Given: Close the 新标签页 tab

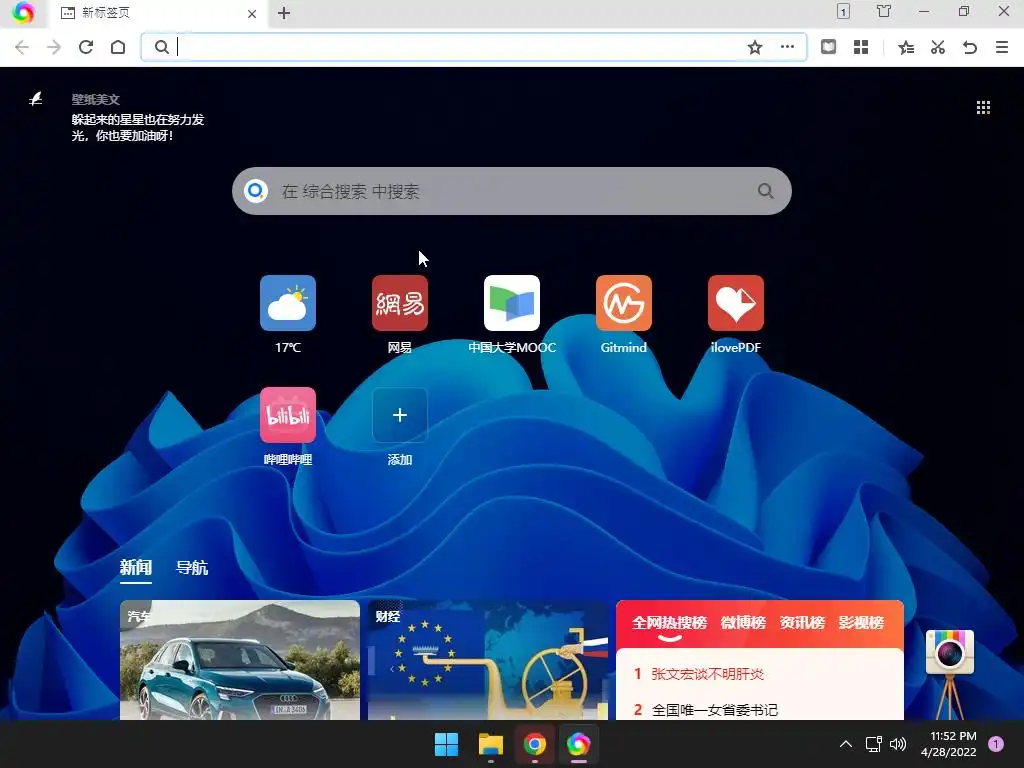Looking at the screenshot, I should tap(252, 14).
